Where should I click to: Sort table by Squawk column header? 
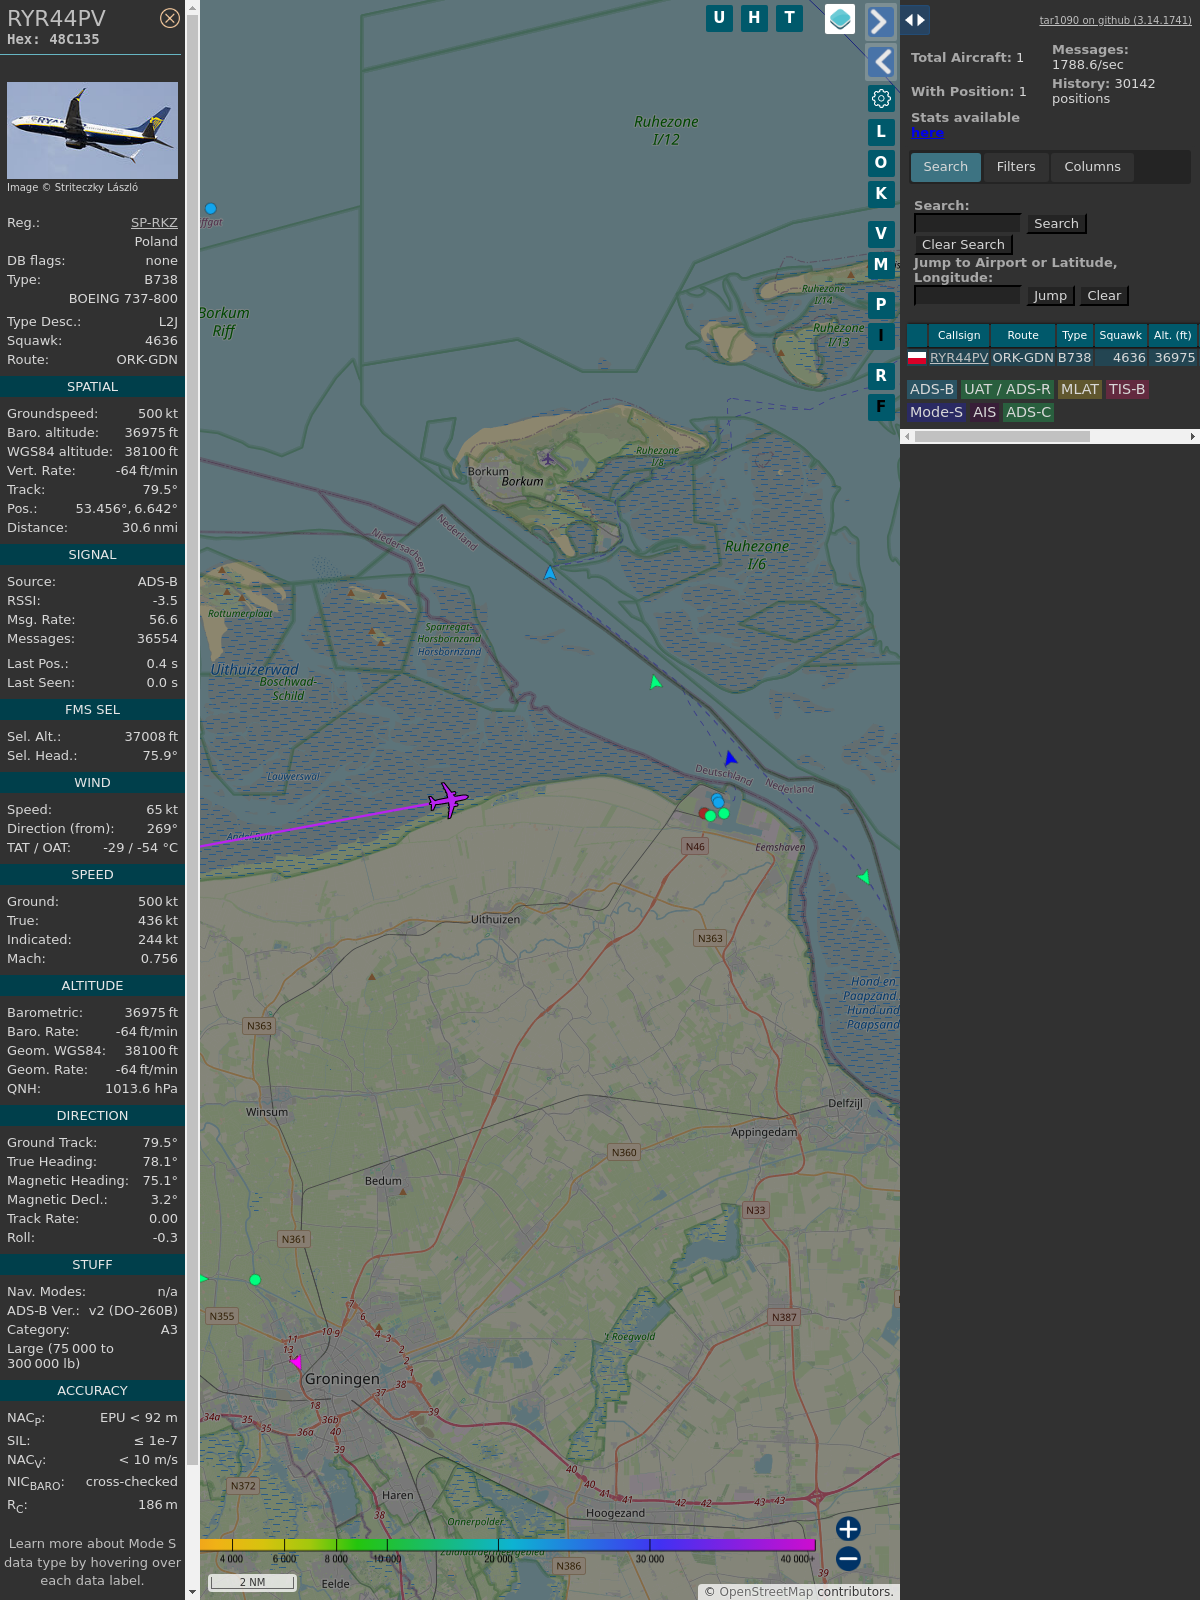1120,336
